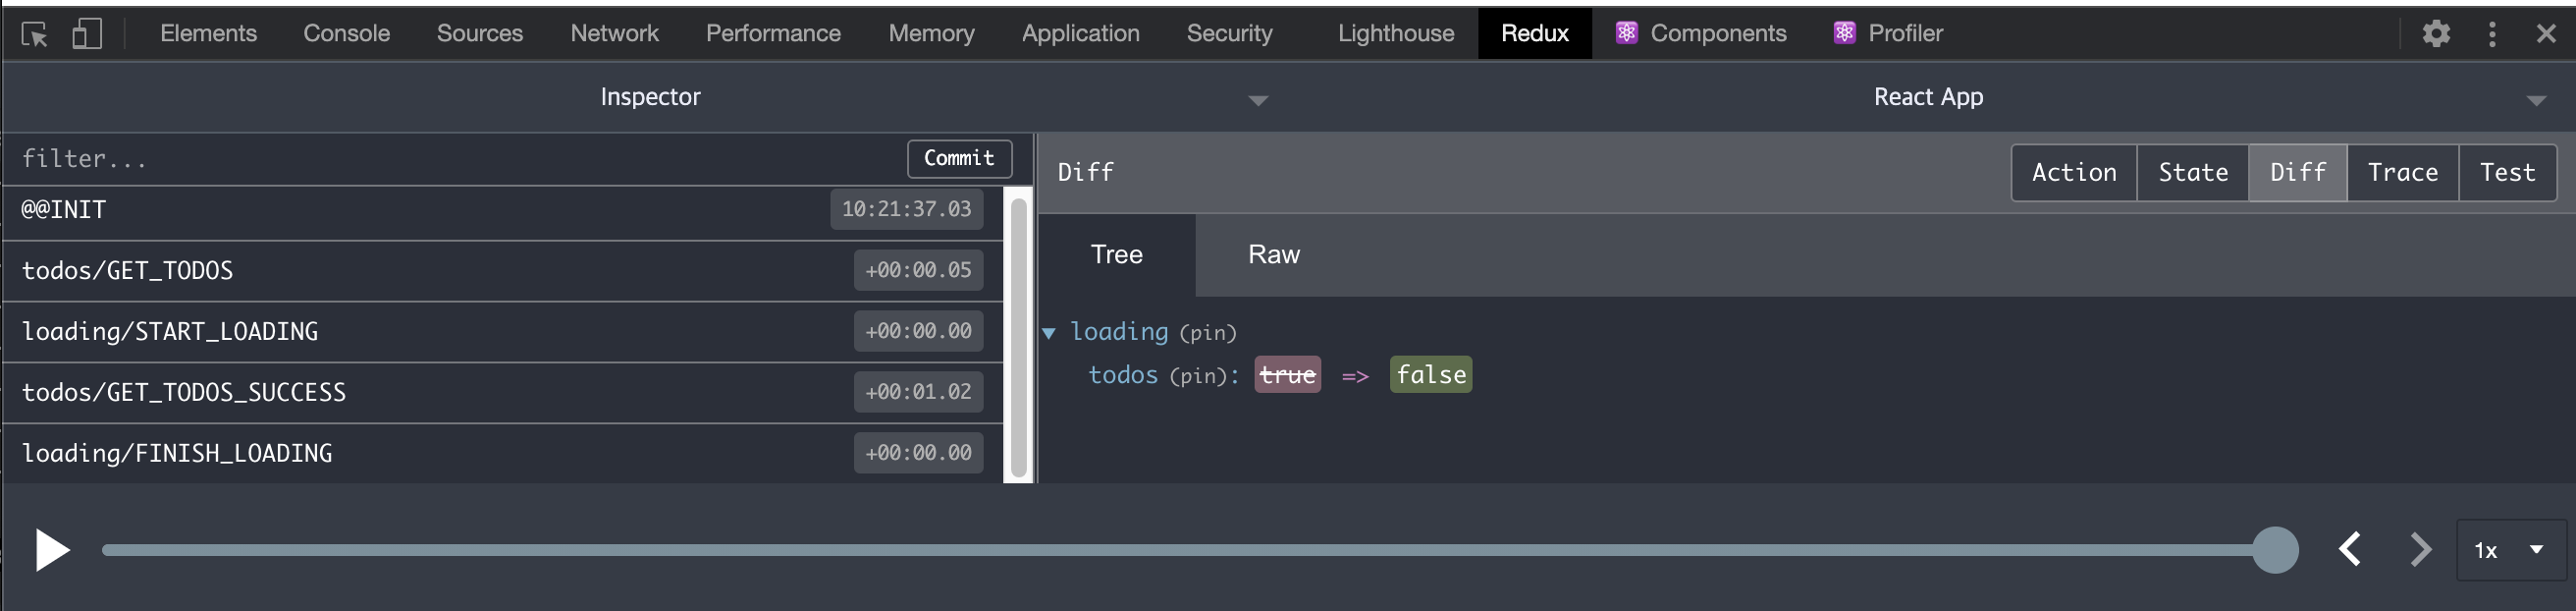
Task: Select the Redux tab
Action: pos(1534,33)
